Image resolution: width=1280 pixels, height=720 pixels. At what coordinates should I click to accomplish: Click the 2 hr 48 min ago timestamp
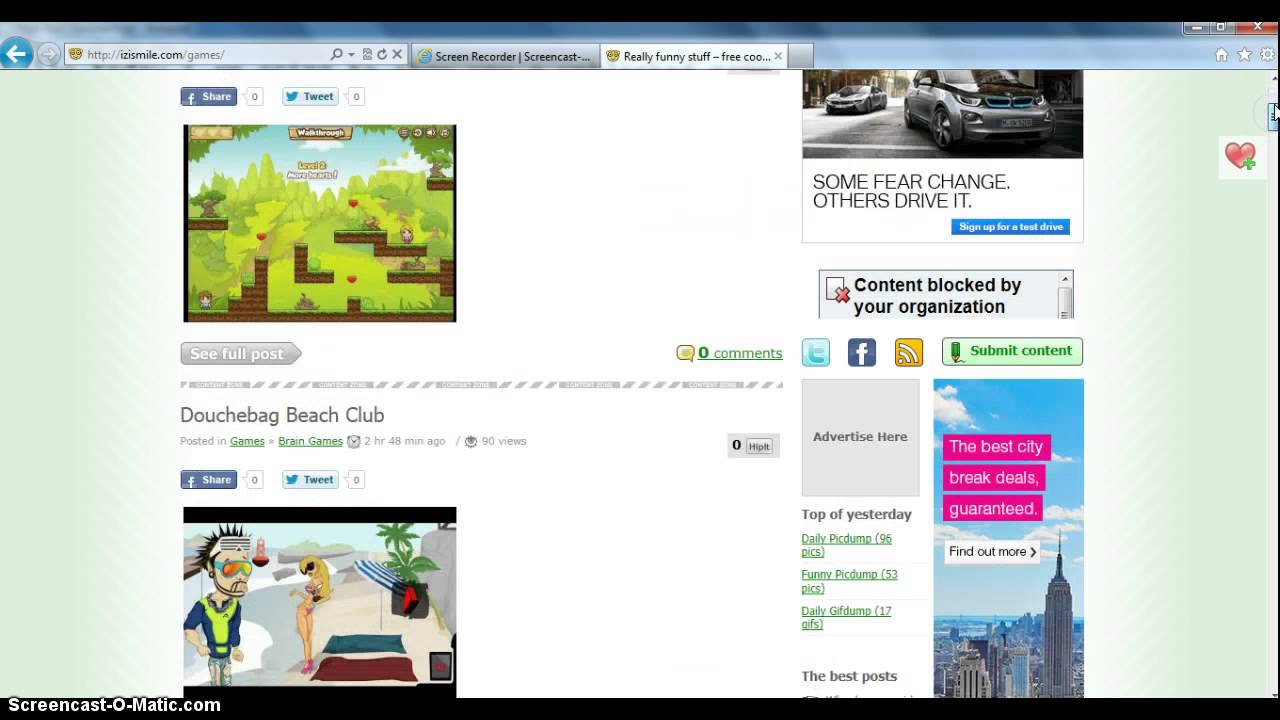pyautogui.click(x=404, y=441)
